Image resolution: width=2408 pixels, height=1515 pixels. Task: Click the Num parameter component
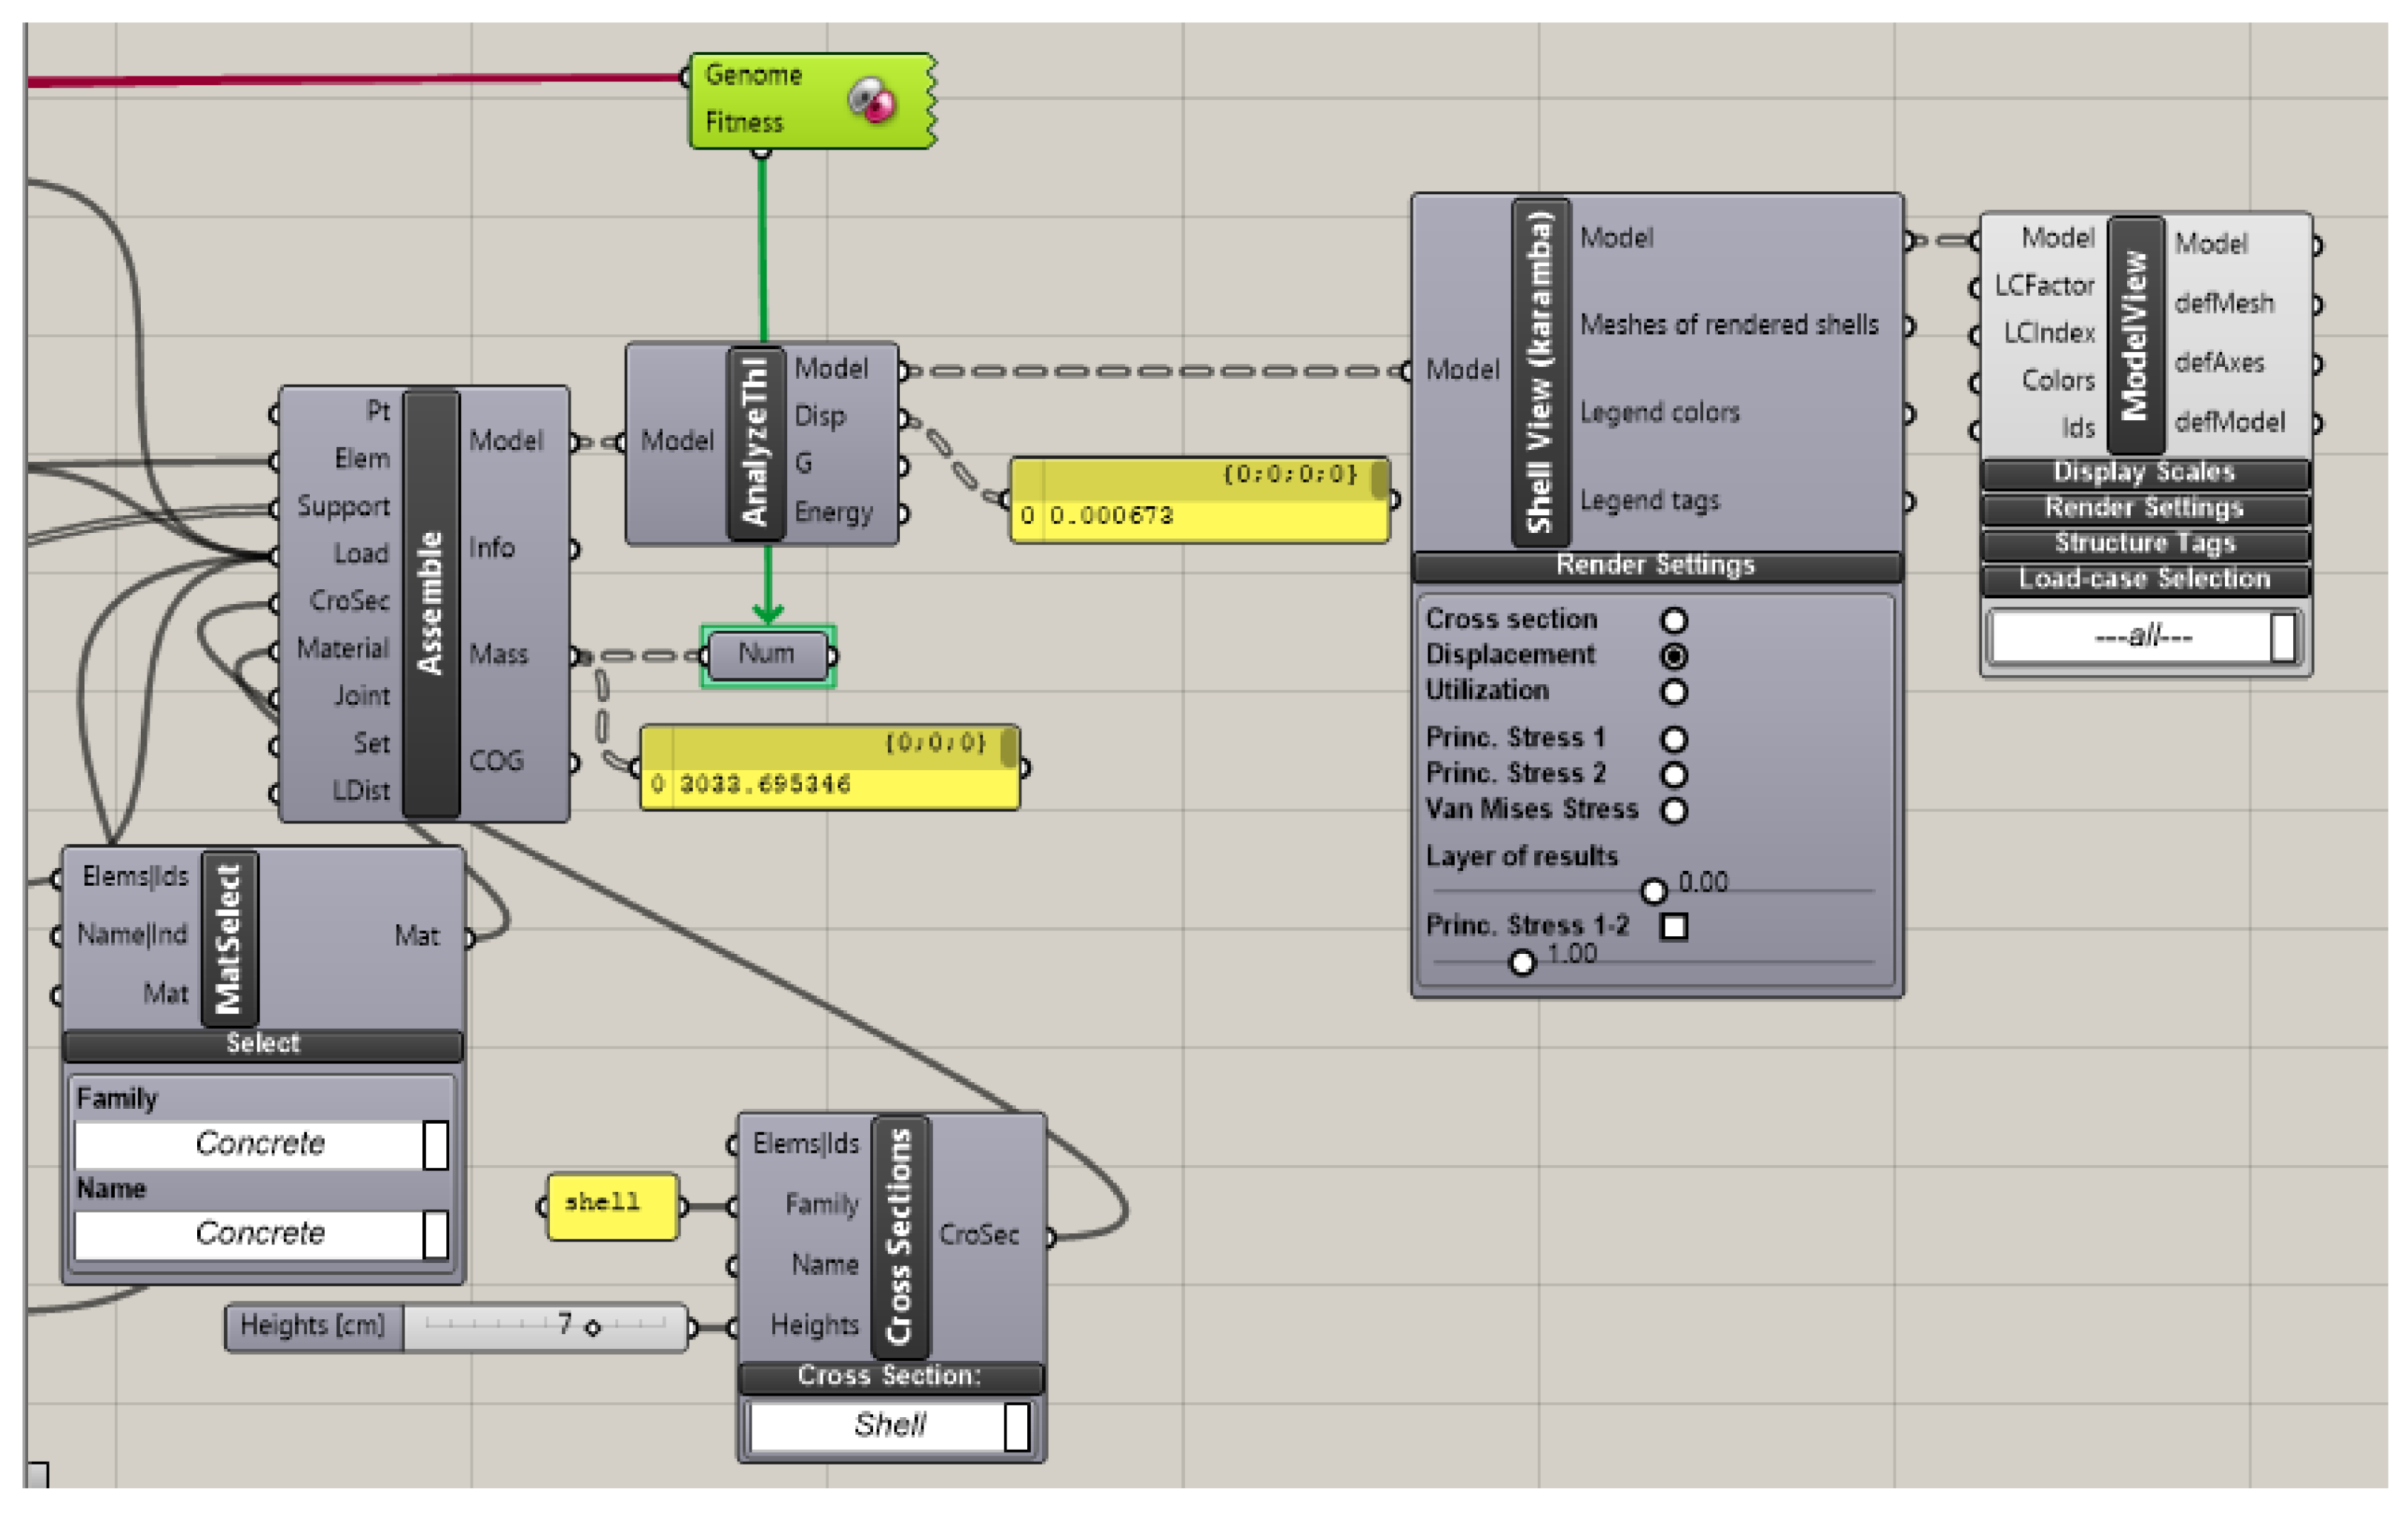768,655
